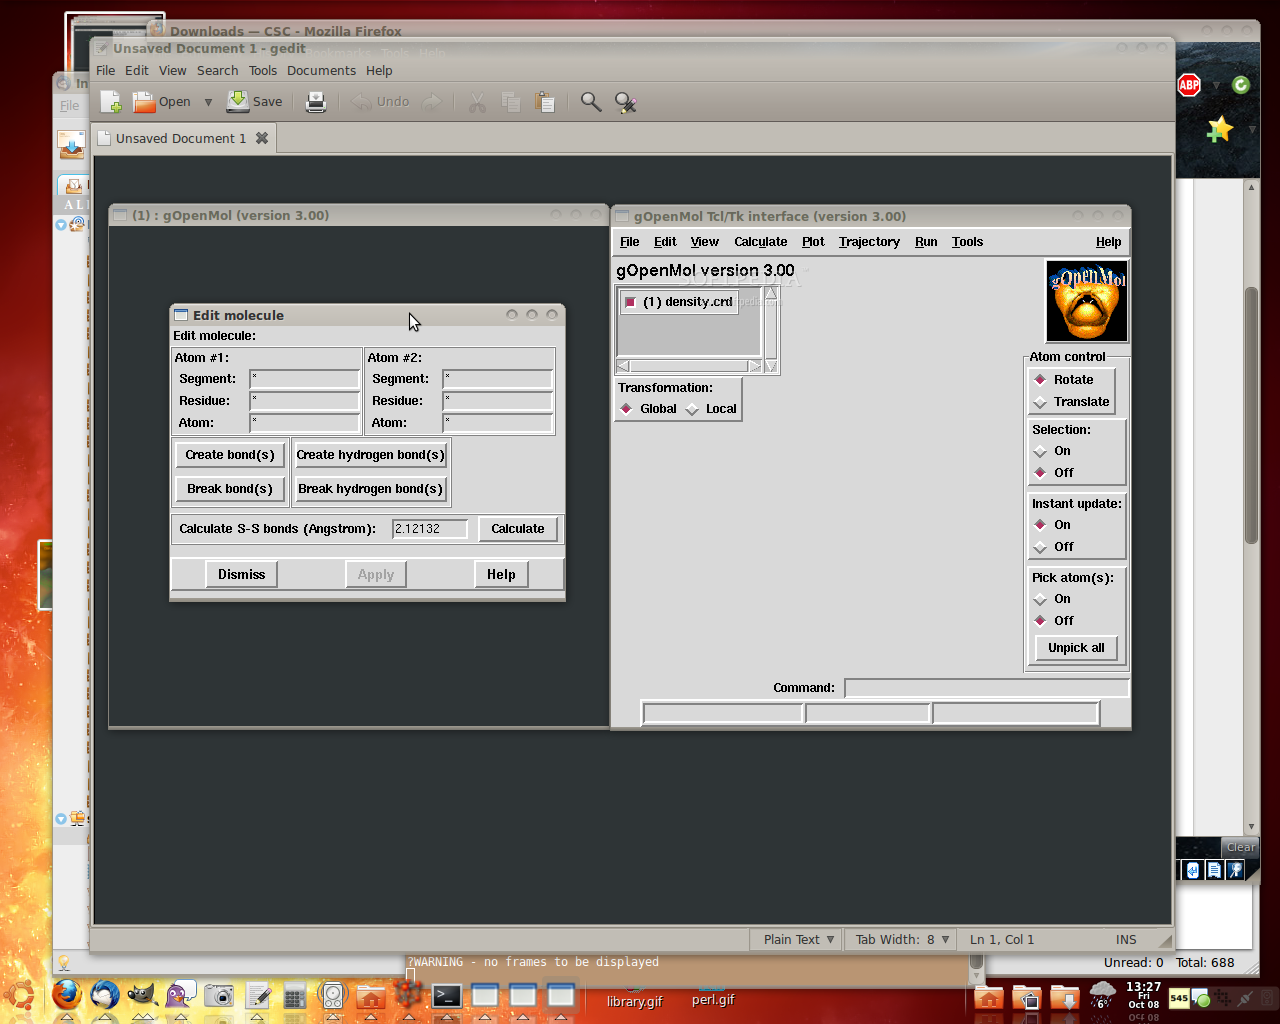
Task: Set Instant update to Off
Action: click(1054, 547)
